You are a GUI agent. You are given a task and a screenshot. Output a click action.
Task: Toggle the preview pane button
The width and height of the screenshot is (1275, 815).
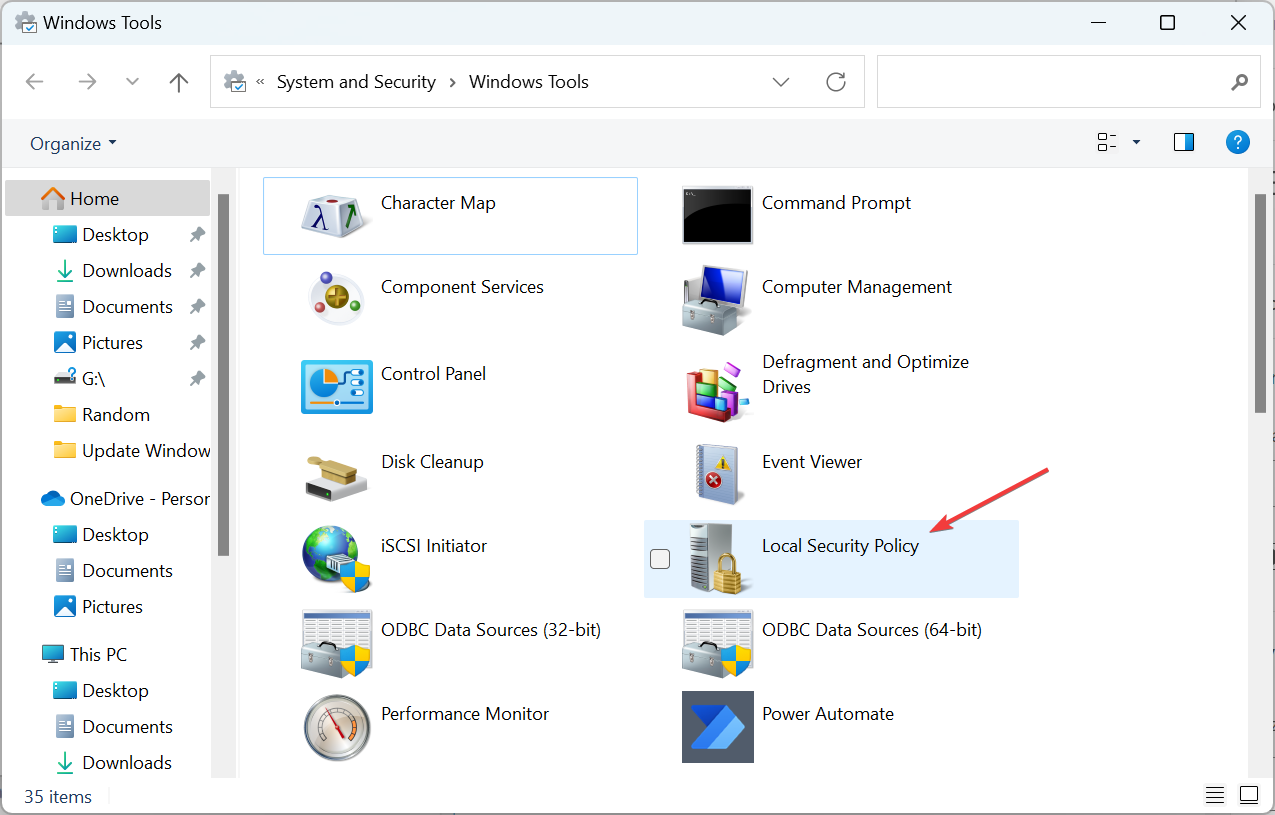(1184, 143)
